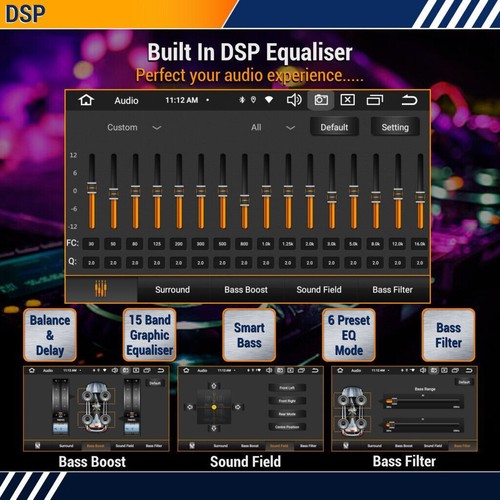Check the Bluetooth status icon
Image resolution: width=500 pixels, height=500 pixels.
point(242,100)
